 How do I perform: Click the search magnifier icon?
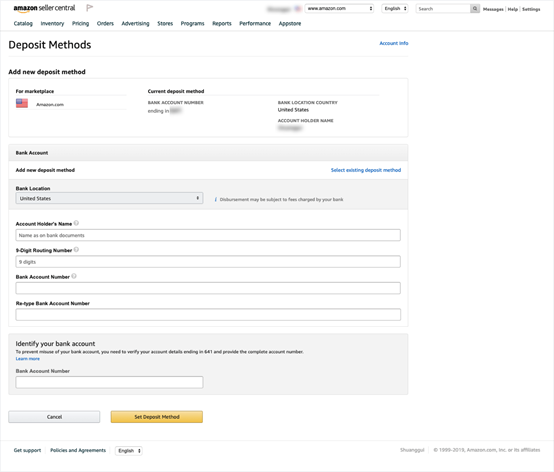pyautogui.click(x=475, y=8)
